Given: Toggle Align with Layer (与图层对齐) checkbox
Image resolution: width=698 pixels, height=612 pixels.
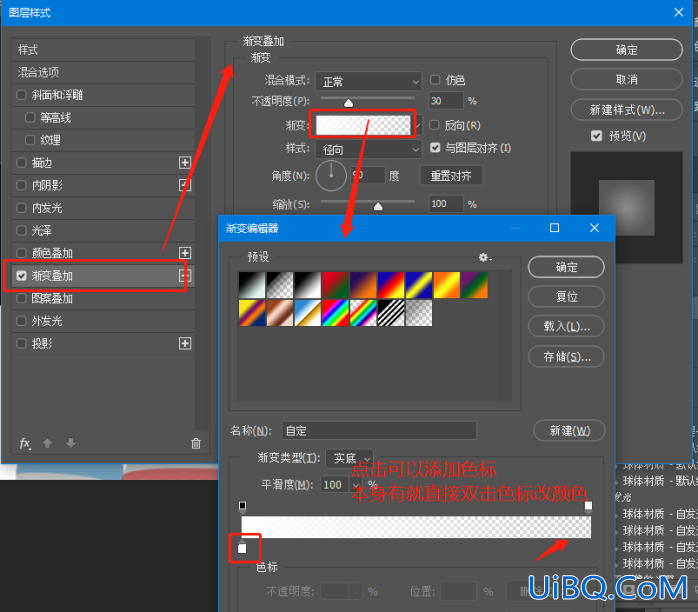Looking at the screenshot, I should point(435,148).
